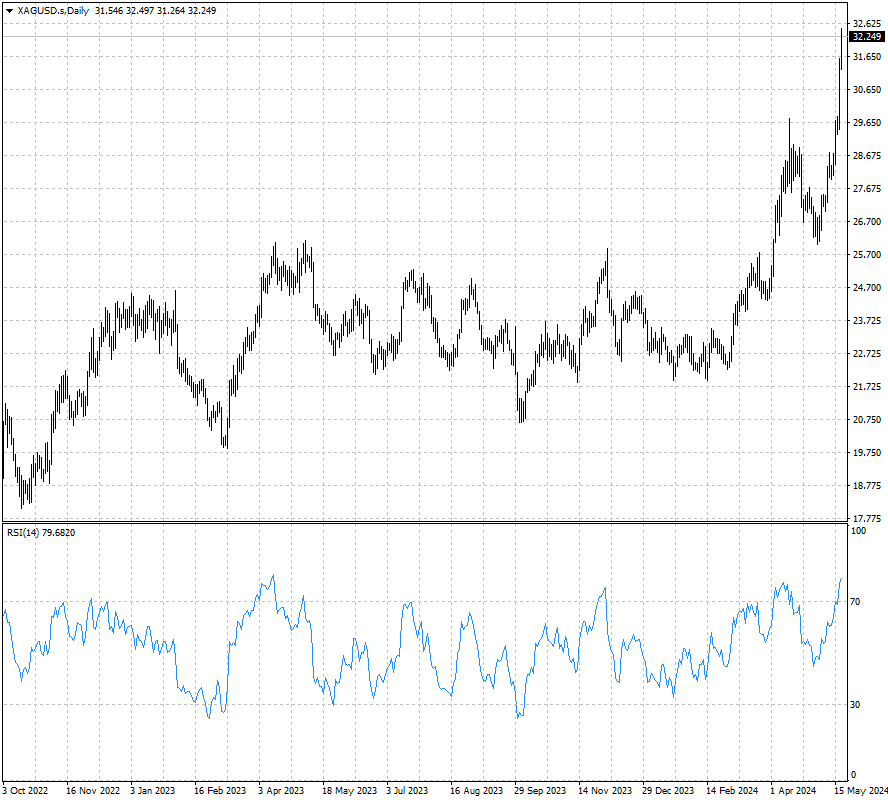Click the current price label 32.249
The image size is (888, 802).
[867, 36]
